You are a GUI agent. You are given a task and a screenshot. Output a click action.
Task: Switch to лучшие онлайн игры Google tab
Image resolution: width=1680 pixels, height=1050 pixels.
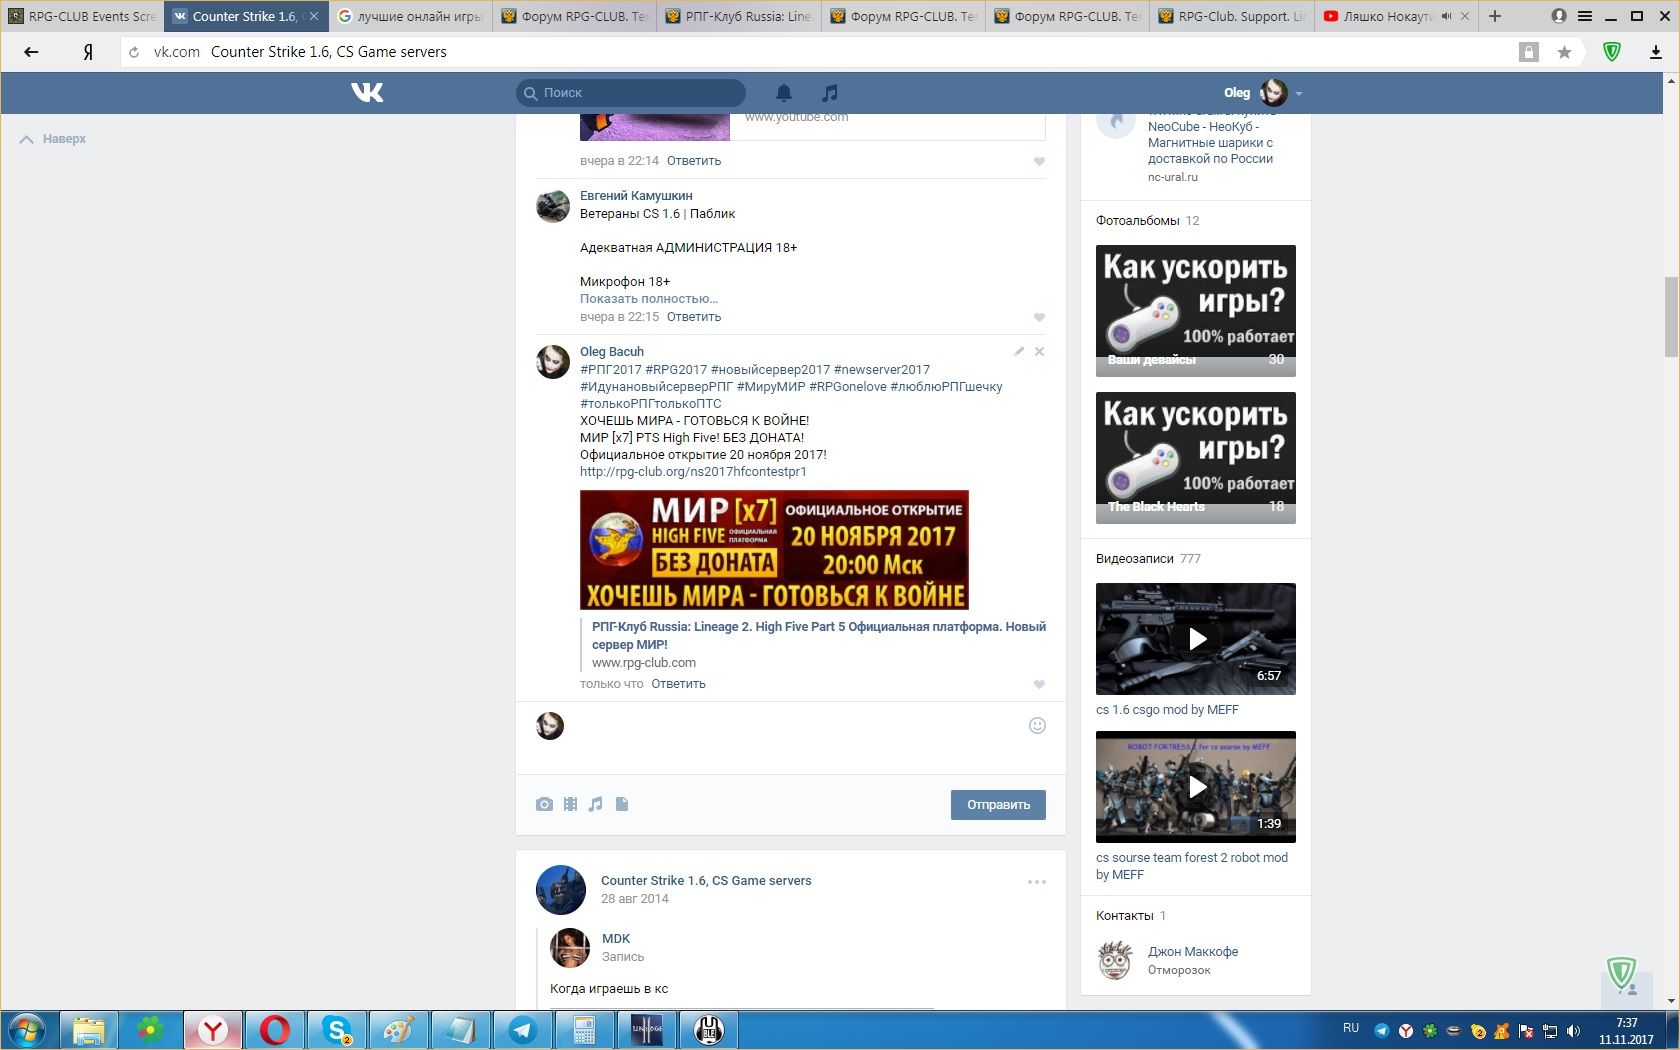point(411,16)
